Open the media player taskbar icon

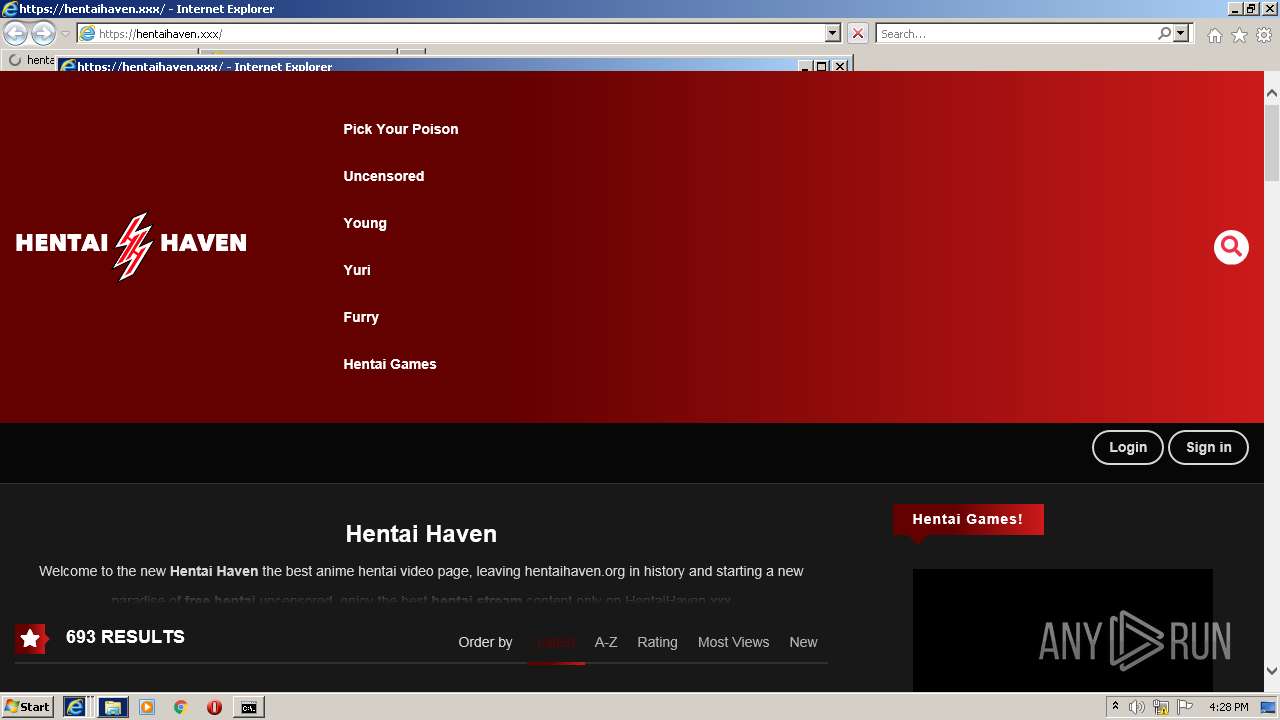click(x=147, y=707)
